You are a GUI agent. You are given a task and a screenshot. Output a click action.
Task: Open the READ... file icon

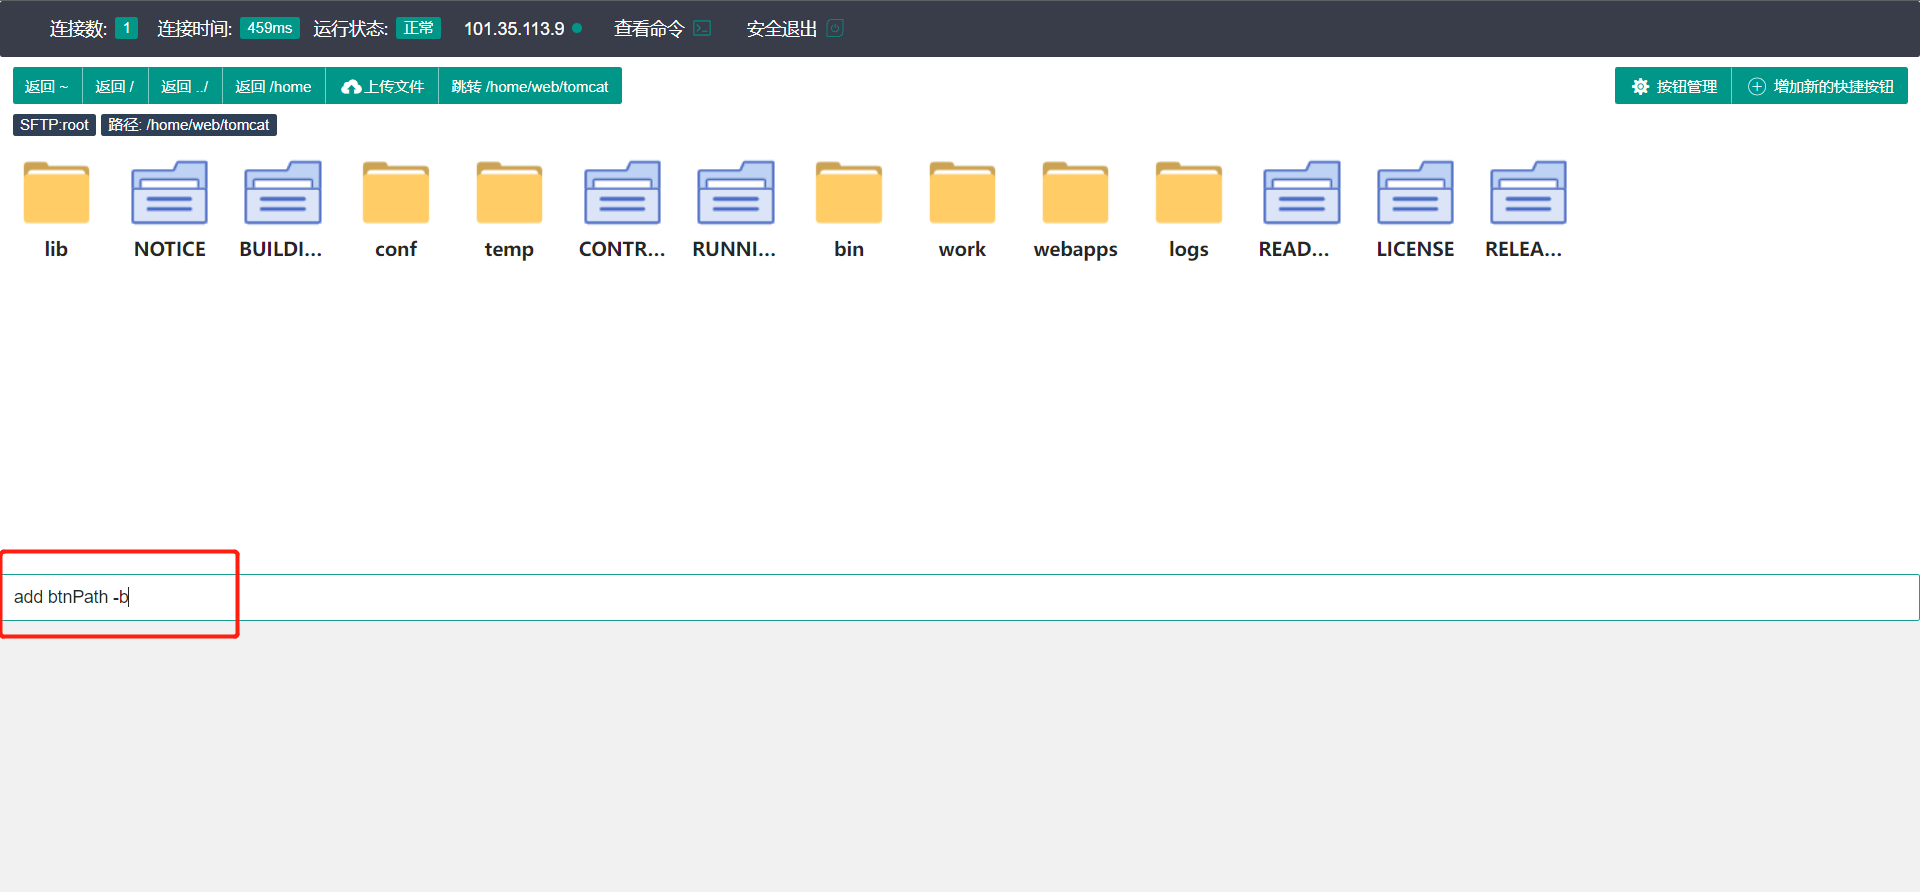tap(1302, 192)
